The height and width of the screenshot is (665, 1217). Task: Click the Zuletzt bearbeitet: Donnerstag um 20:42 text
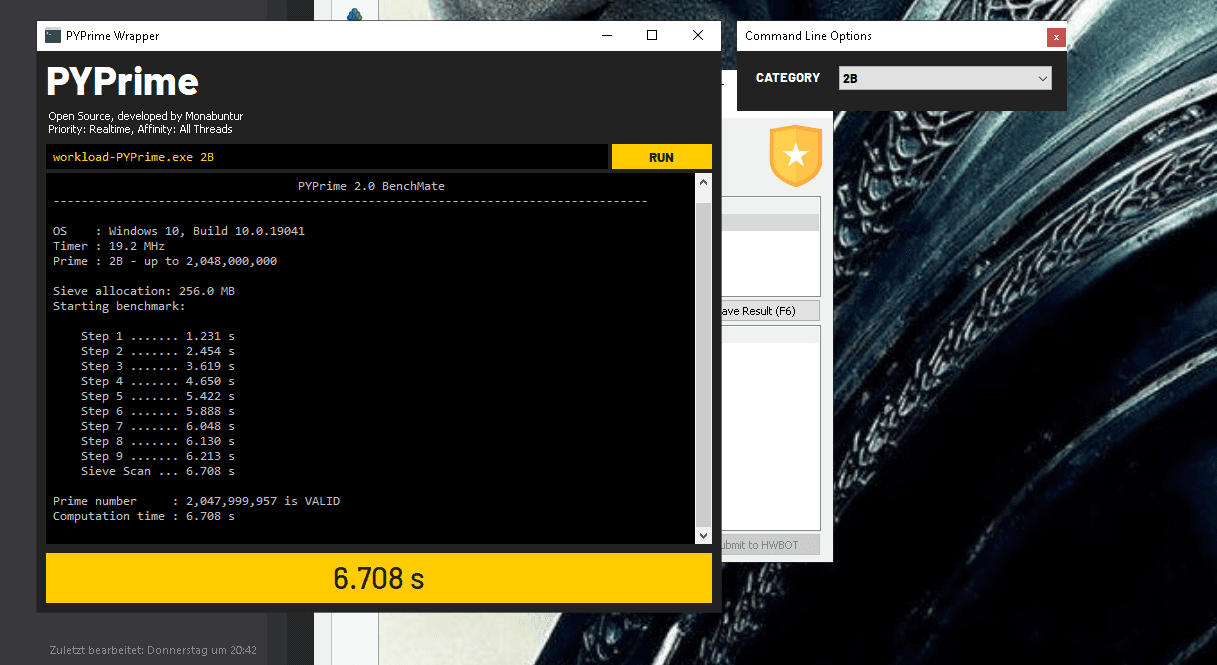point(153,650)
